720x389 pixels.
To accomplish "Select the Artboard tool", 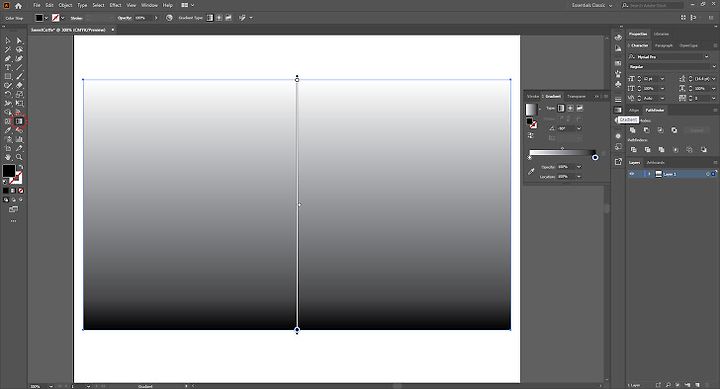I will (x=8, y=148).
